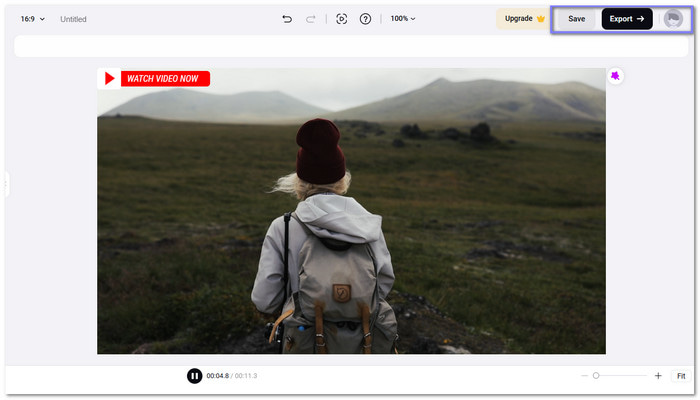
Task: Expand the collapsed left side panel handle
Action: (6, 184)
